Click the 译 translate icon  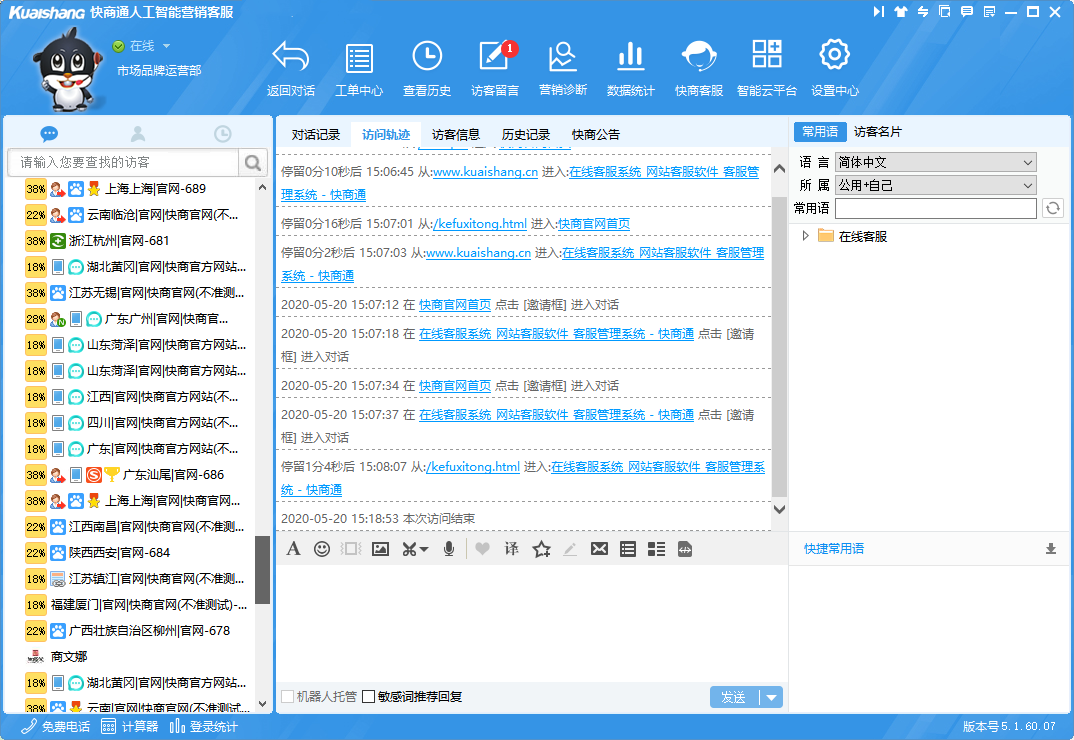(x=511, y=549)
